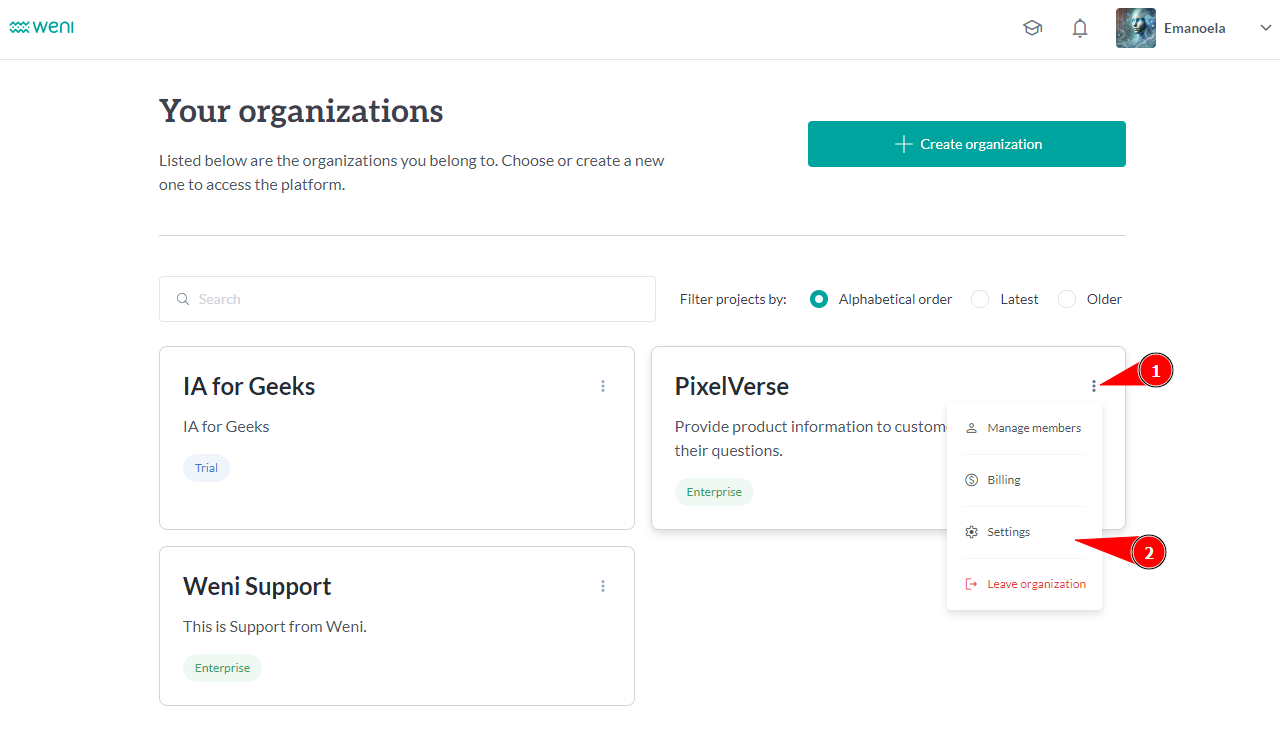
Task: Select Alphabetical order filter
Action: [819, 299]
